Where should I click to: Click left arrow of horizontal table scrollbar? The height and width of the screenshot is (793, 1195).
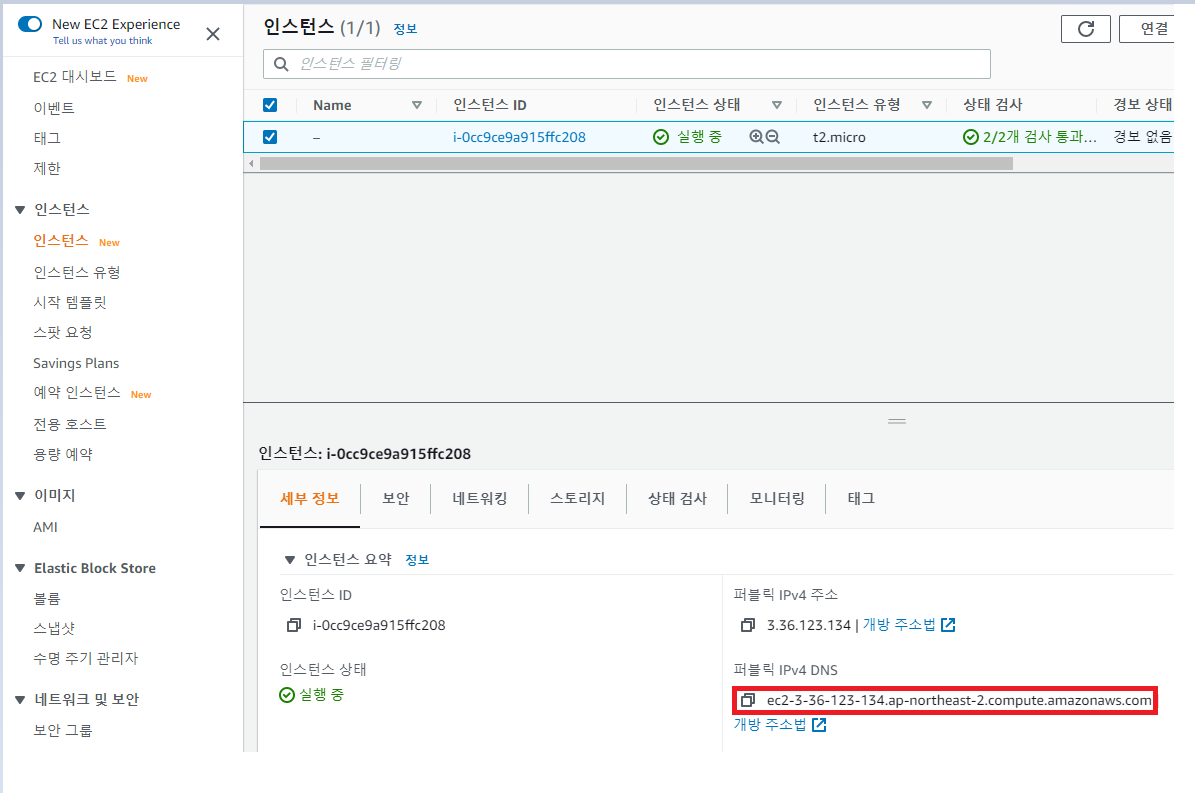pyautogui.click(x=251, y=164)
